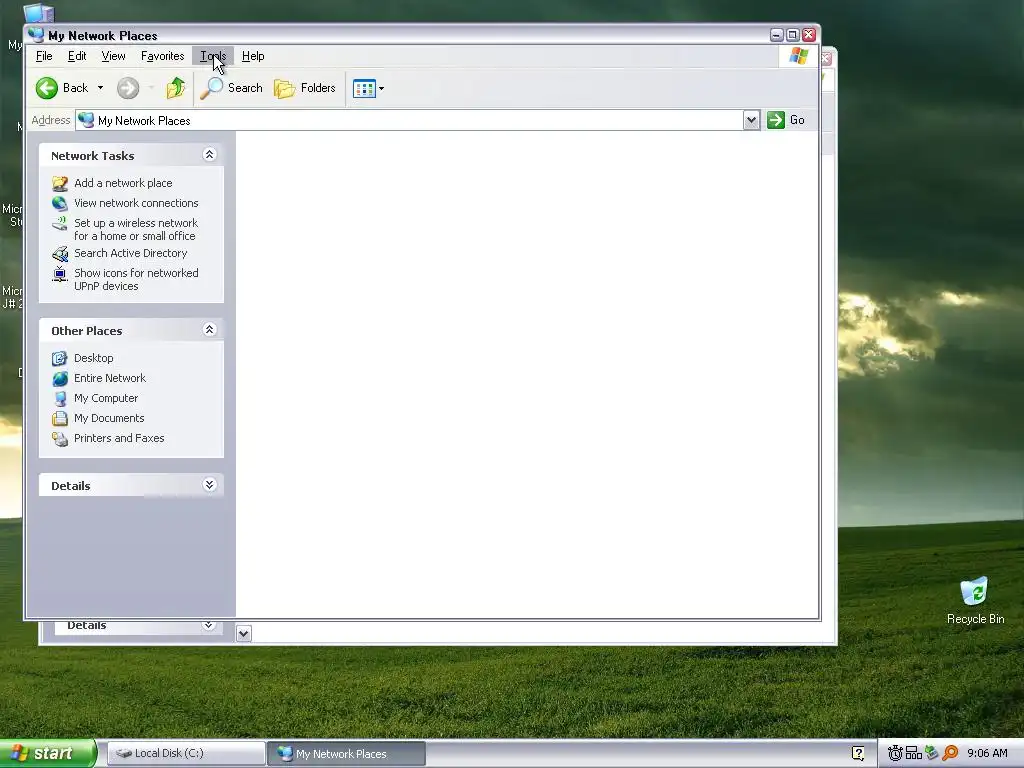The height and width of the screenshot is (768, 1024).
Task: Click the boxes layout tray icon
Action: (913, 753)
